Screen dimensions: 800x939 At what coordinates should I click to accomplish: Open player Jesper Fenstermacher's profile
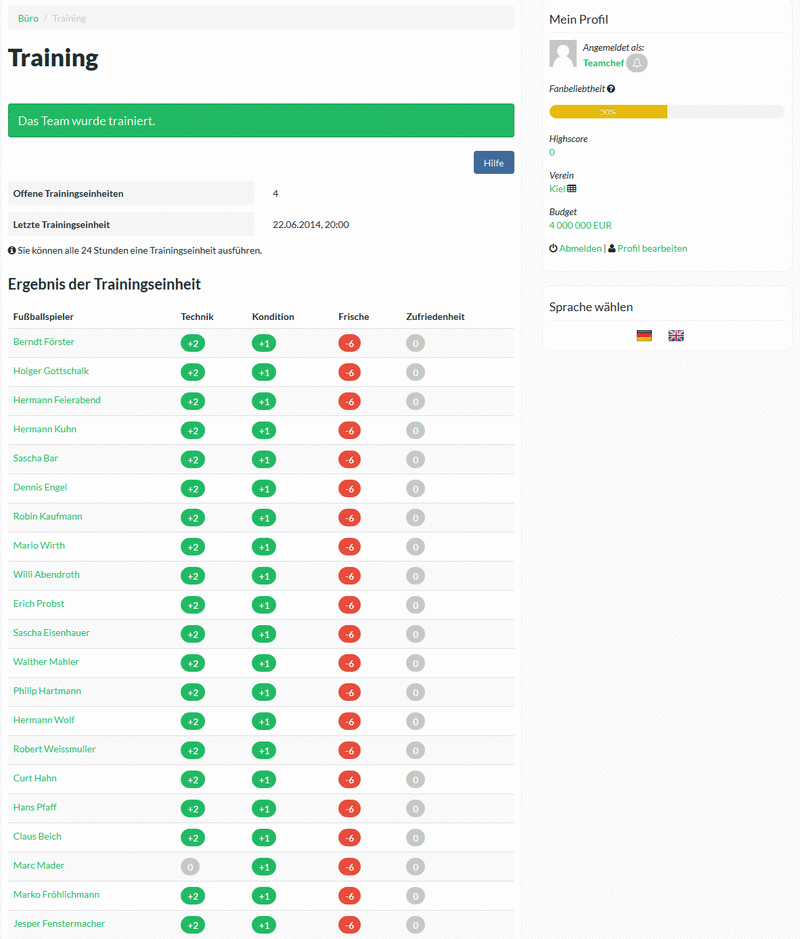(59, 924)
